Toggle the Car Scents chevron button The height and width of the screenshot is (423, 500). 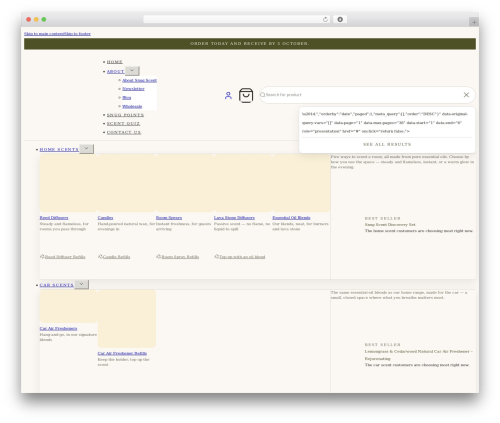[81, 284]
